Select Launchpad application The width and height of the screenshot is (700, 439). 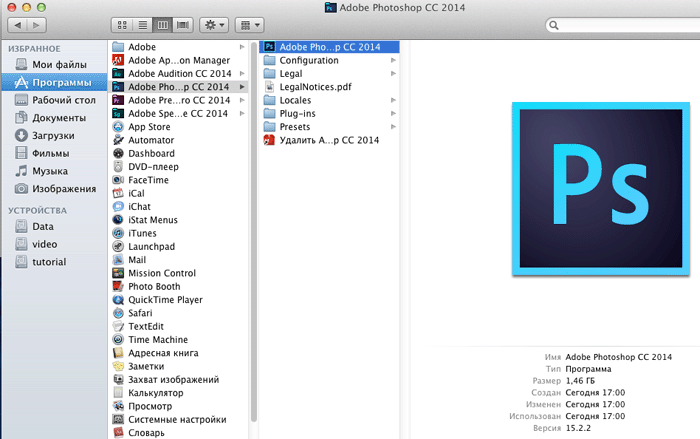tap(179, 247)
